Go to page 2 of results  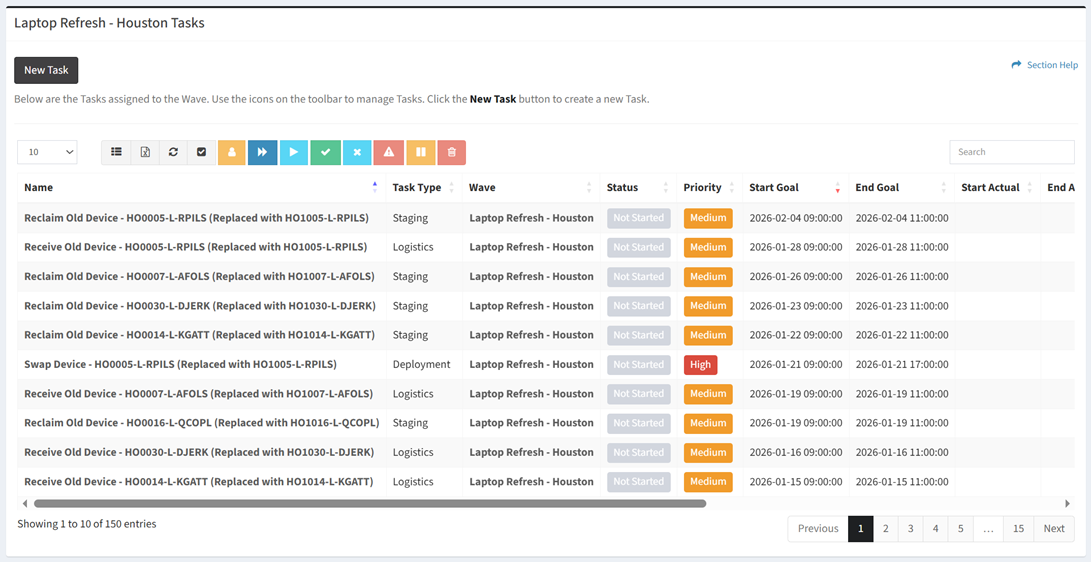885,528
